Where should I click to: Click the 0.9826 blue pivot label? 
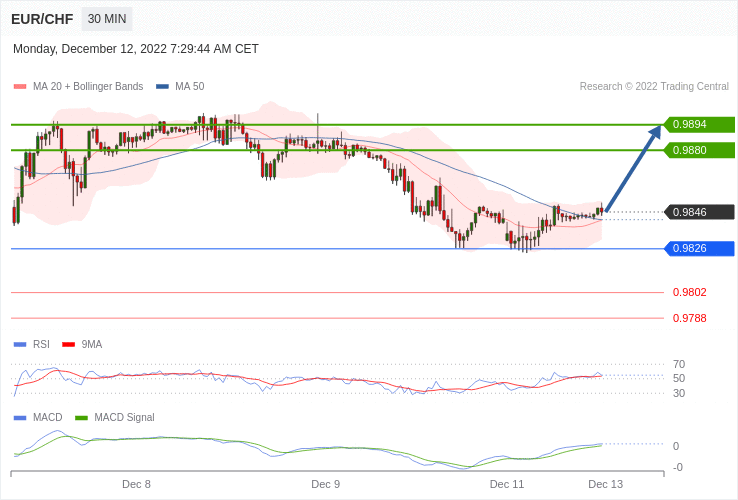(699, 249)
